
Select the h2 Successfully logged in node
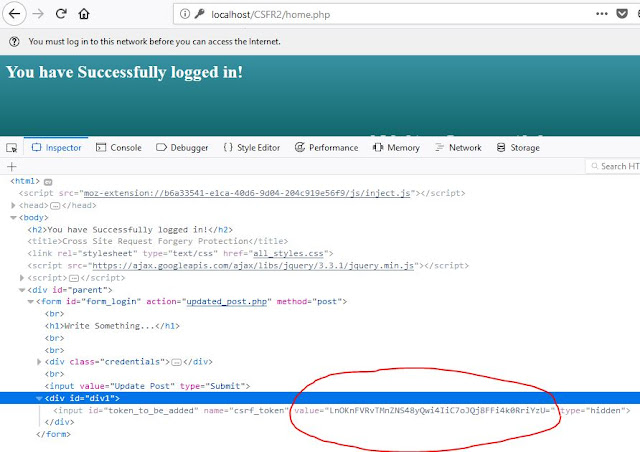tap(130, 229)
